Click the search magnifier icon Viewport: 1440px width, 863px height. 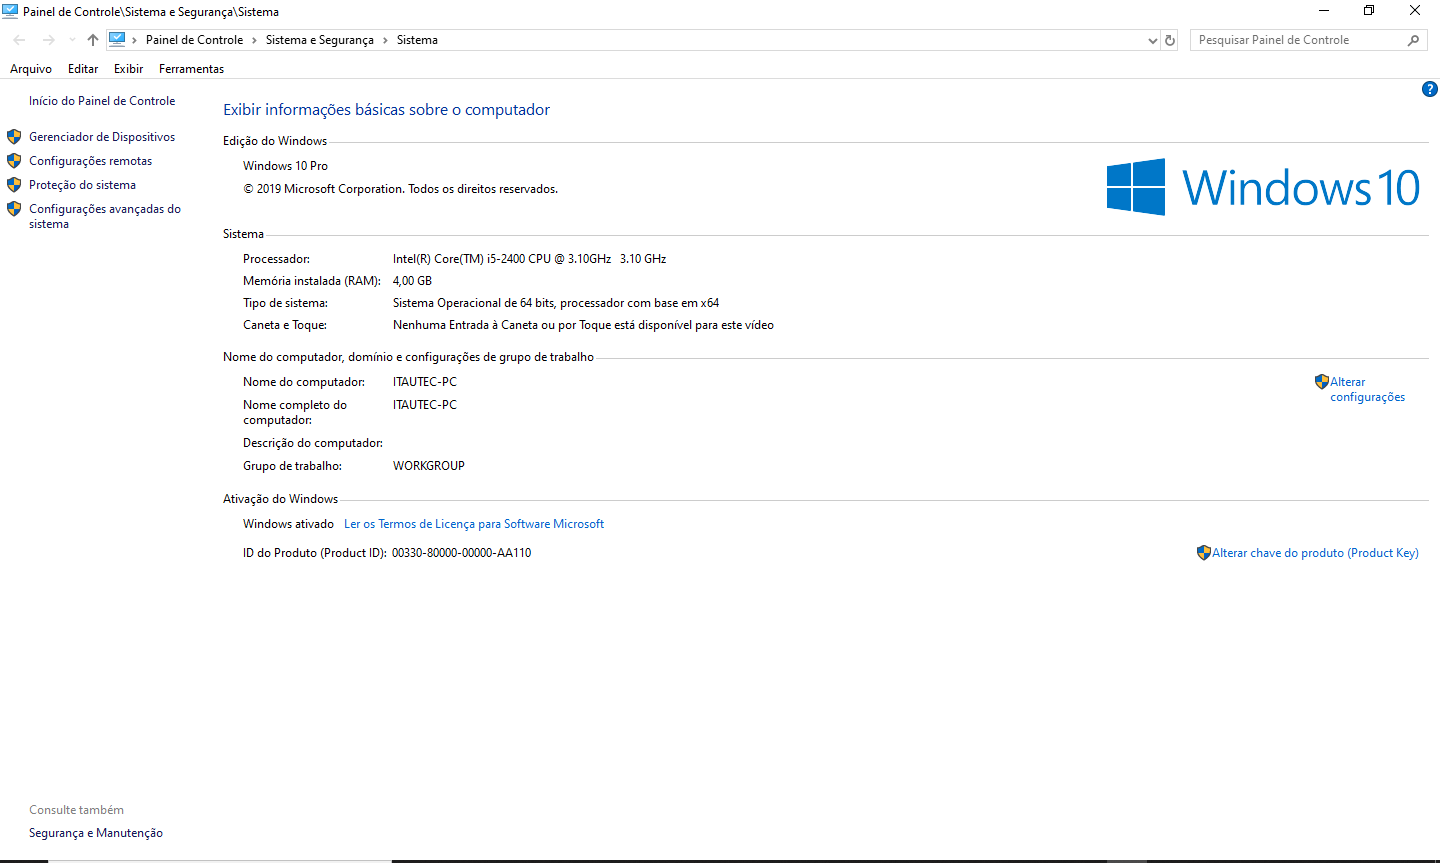click(1413, 40)
